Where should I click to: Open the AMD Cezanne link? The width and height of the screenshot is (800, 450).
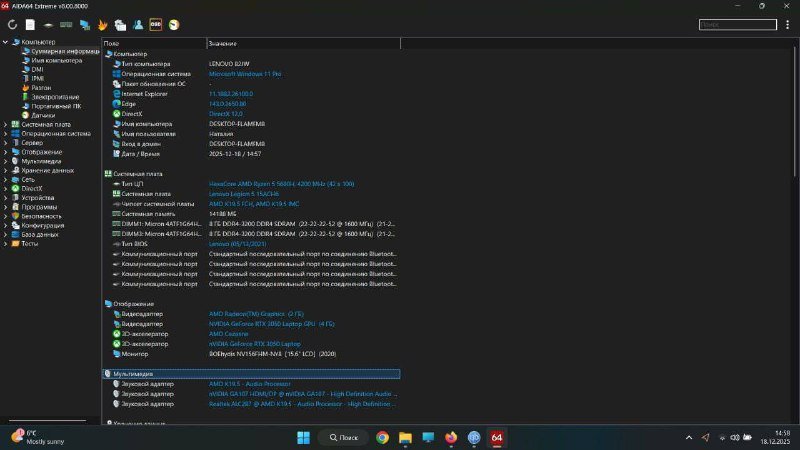point(229,334)
